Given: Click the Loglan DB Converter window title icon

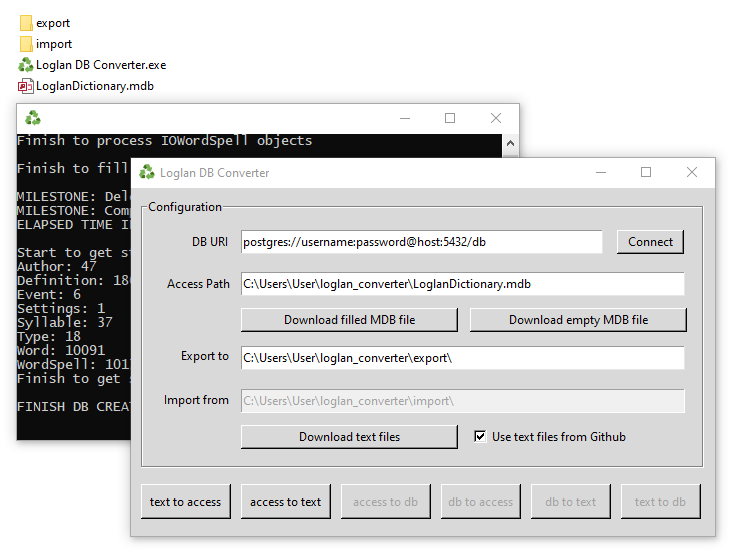Looking at the screenshot, I should tap(147, 173).
